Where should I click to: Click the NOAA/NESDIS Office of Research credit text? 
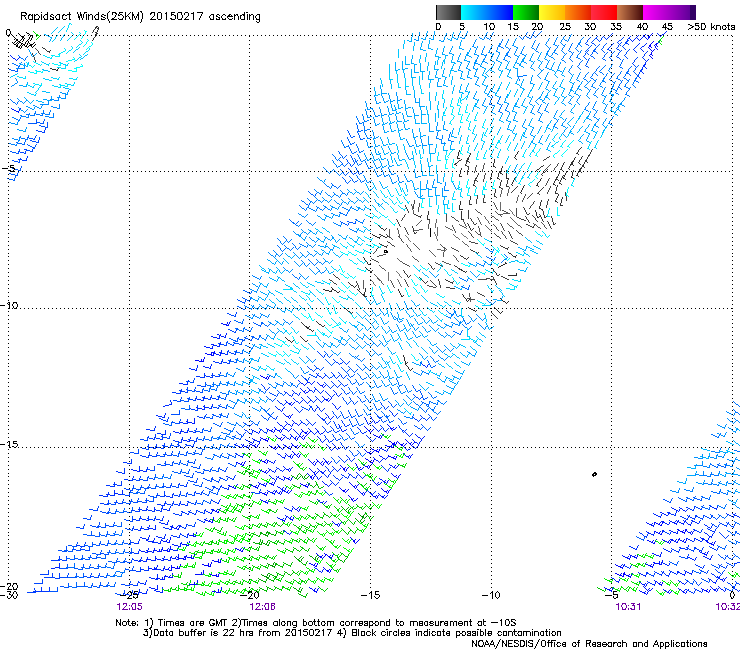589,644
